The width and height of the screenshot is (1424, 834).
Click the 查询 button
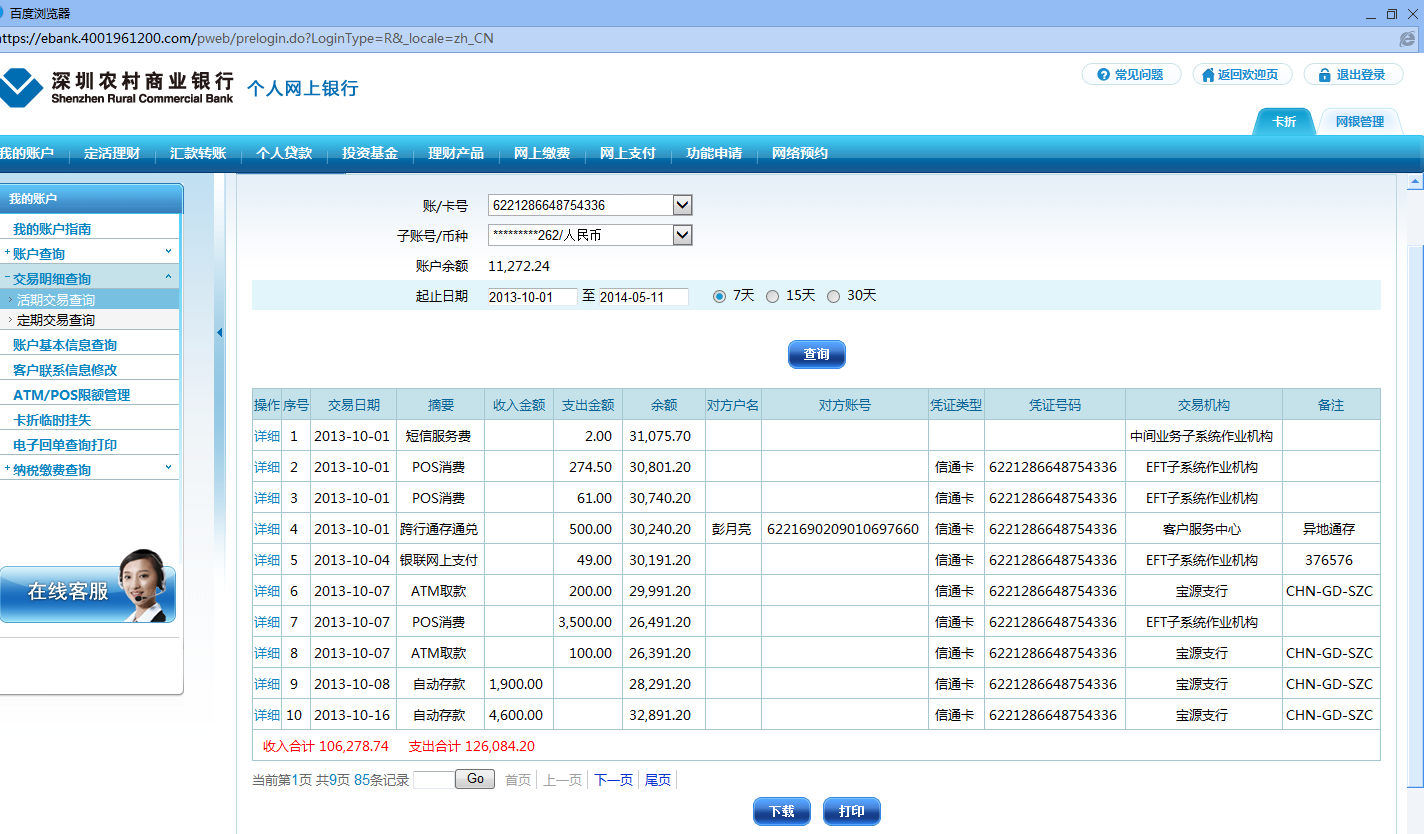[x=816, y=355]
